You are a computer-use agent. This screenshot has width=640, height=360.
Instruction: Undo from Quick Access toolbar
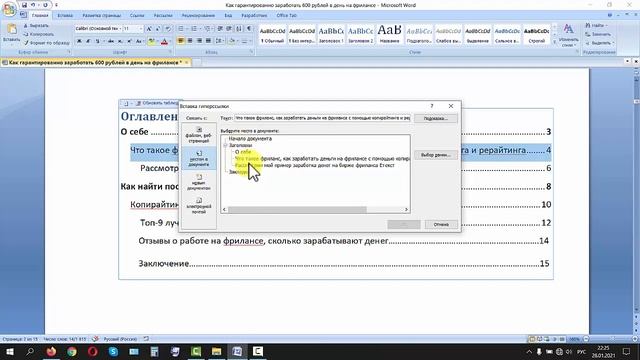pos(33,5)
